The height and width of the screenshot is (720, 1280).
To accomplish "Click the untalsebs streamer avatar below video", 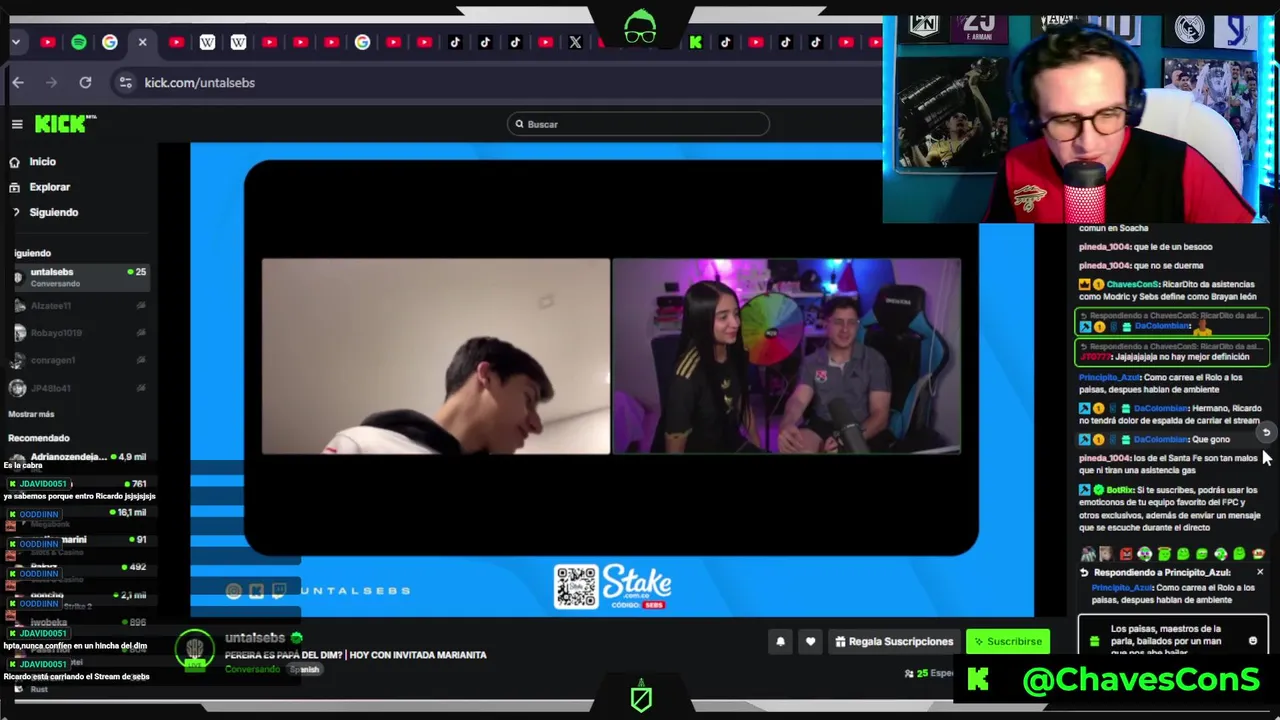I will [195, 649].
